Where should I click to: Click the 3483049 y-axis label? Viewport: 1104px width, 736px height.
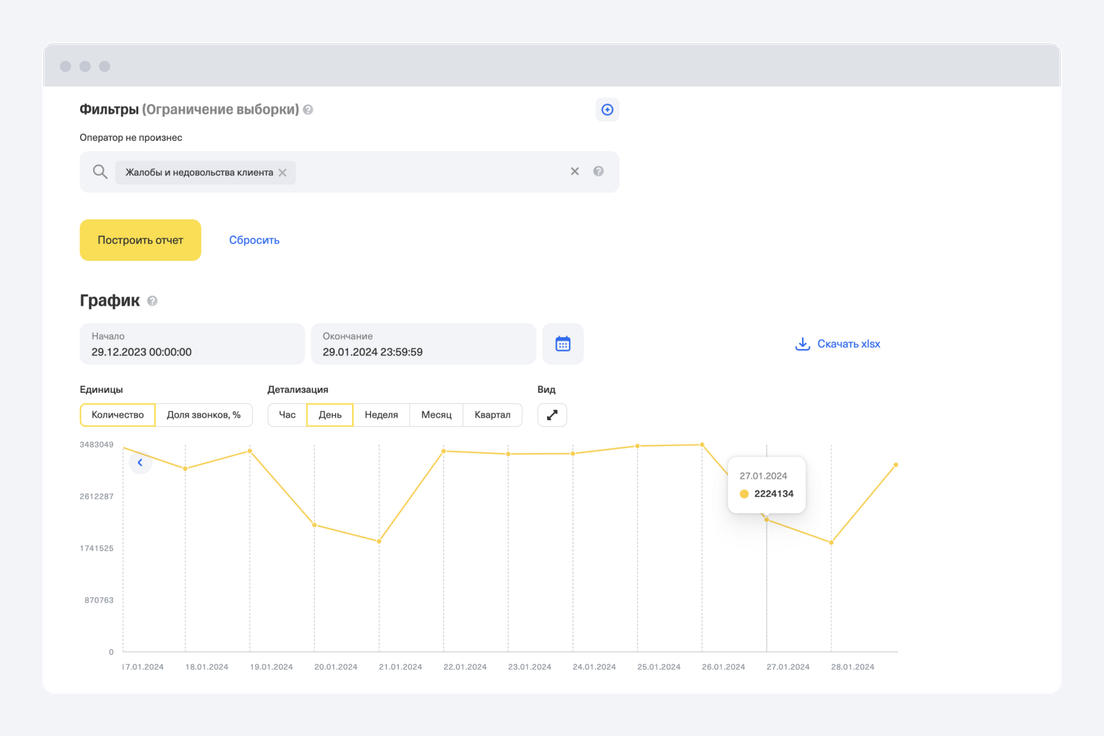(x=96, y=444)
